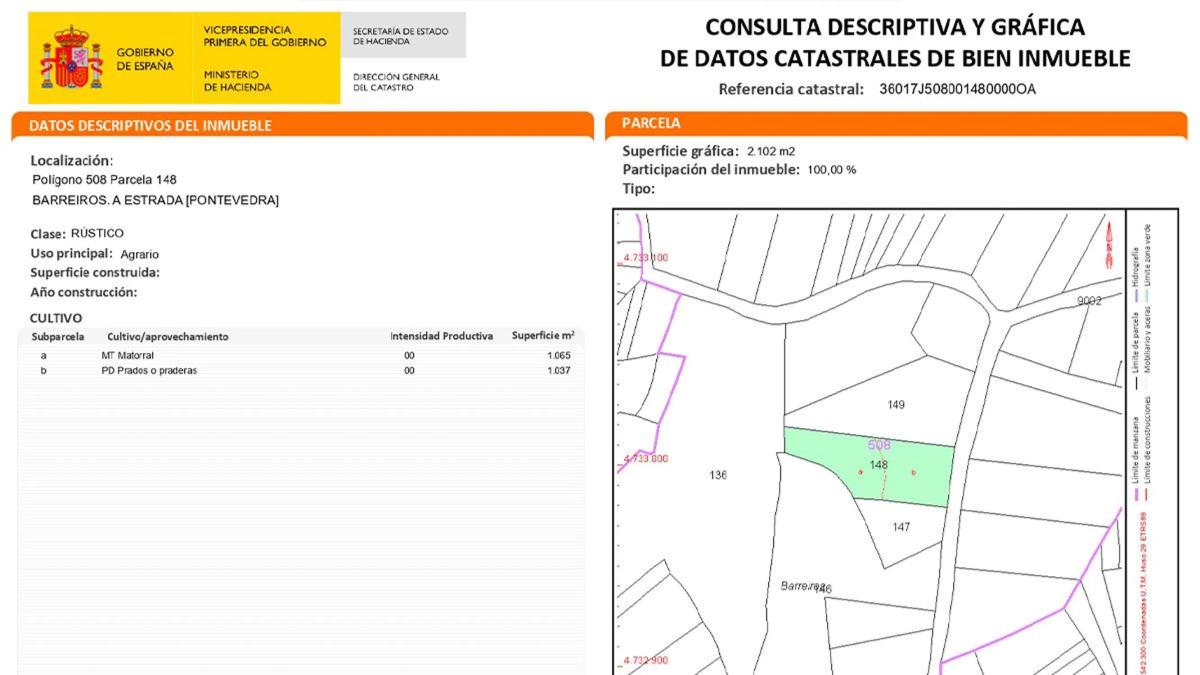
Task: Click the Ministerio de Hacienda yellow banner
Action: coord(265,59)
